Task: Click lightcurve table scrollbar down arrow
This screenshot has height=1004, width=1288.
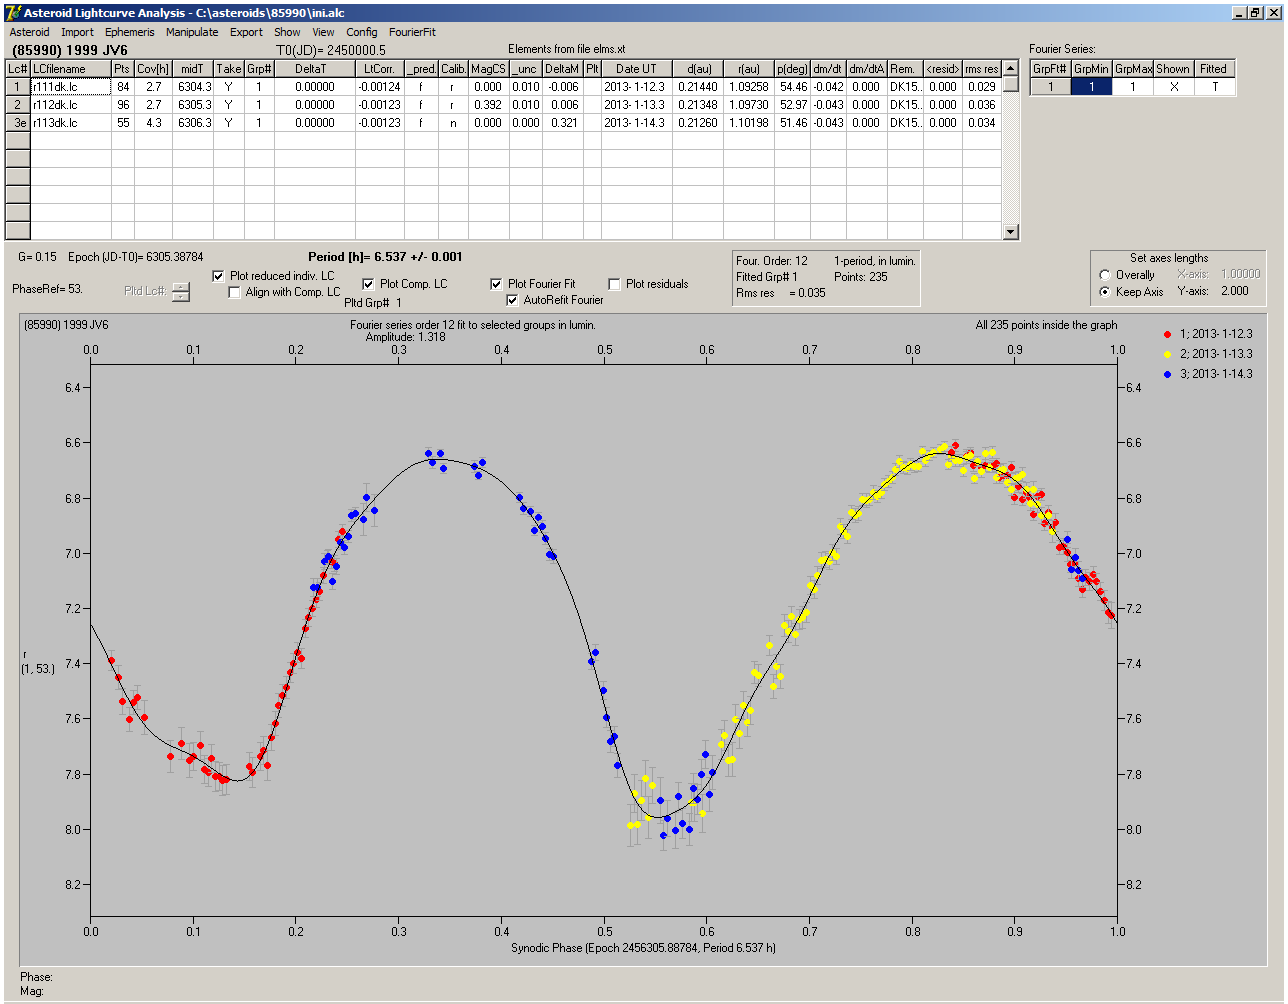Action: pos(1011,232)
